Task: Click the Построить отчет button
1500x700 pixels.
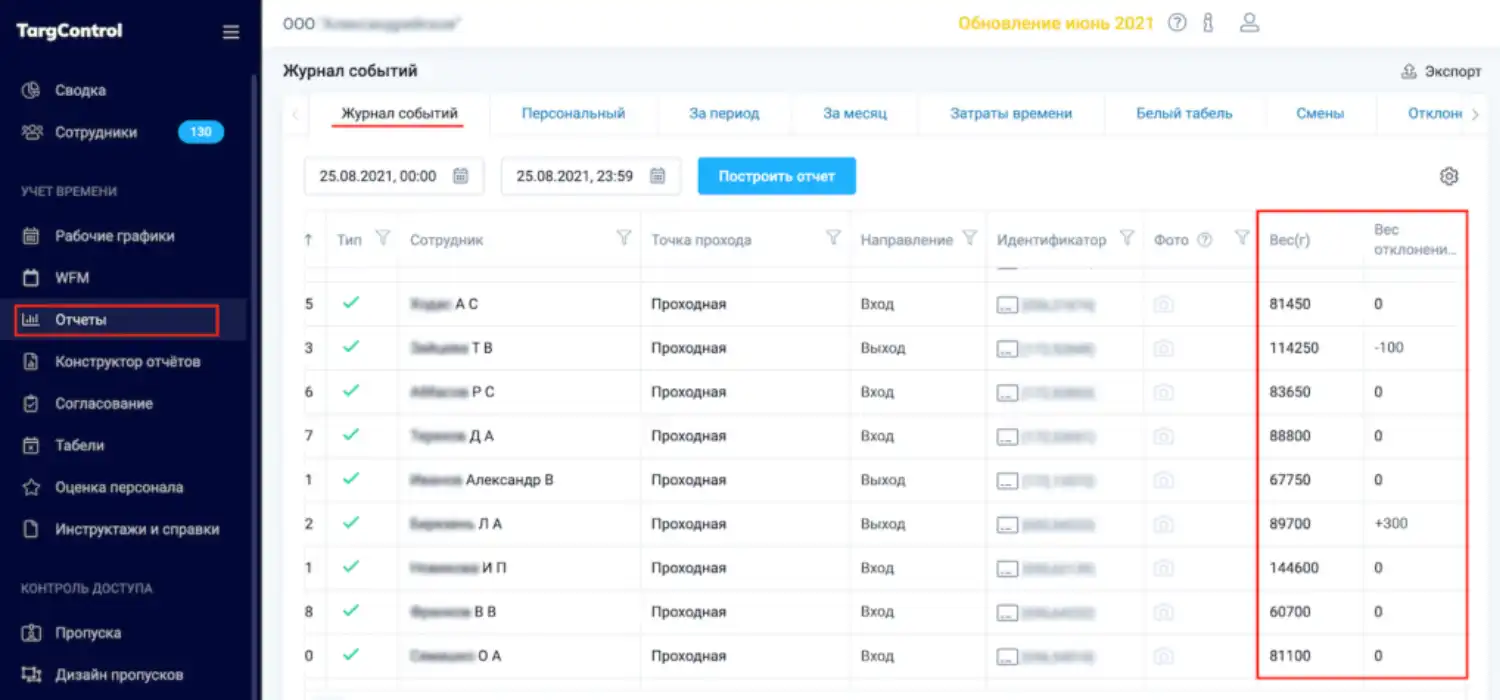Action: click(x=777, y=175)
